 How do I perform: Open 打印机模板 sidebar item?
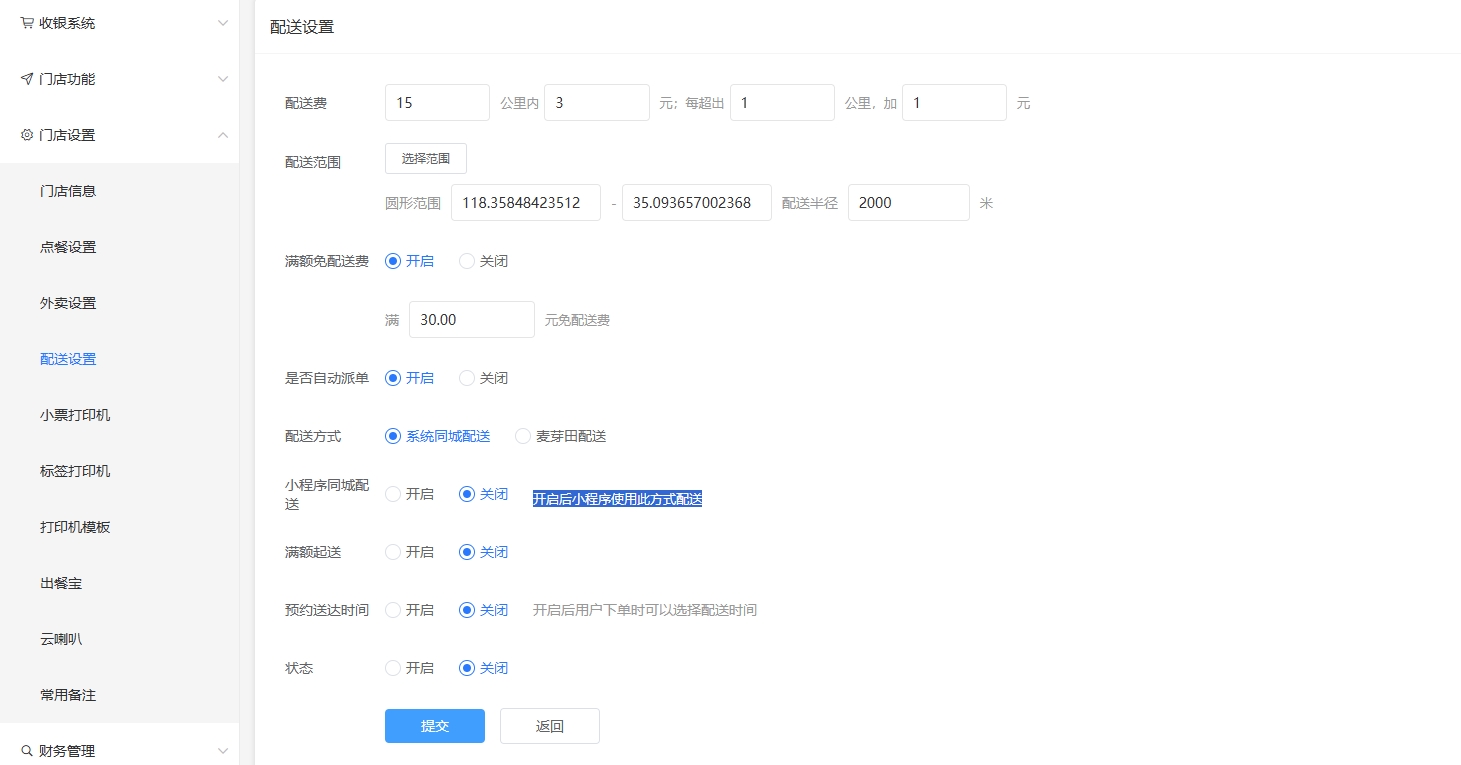(75, 527)
